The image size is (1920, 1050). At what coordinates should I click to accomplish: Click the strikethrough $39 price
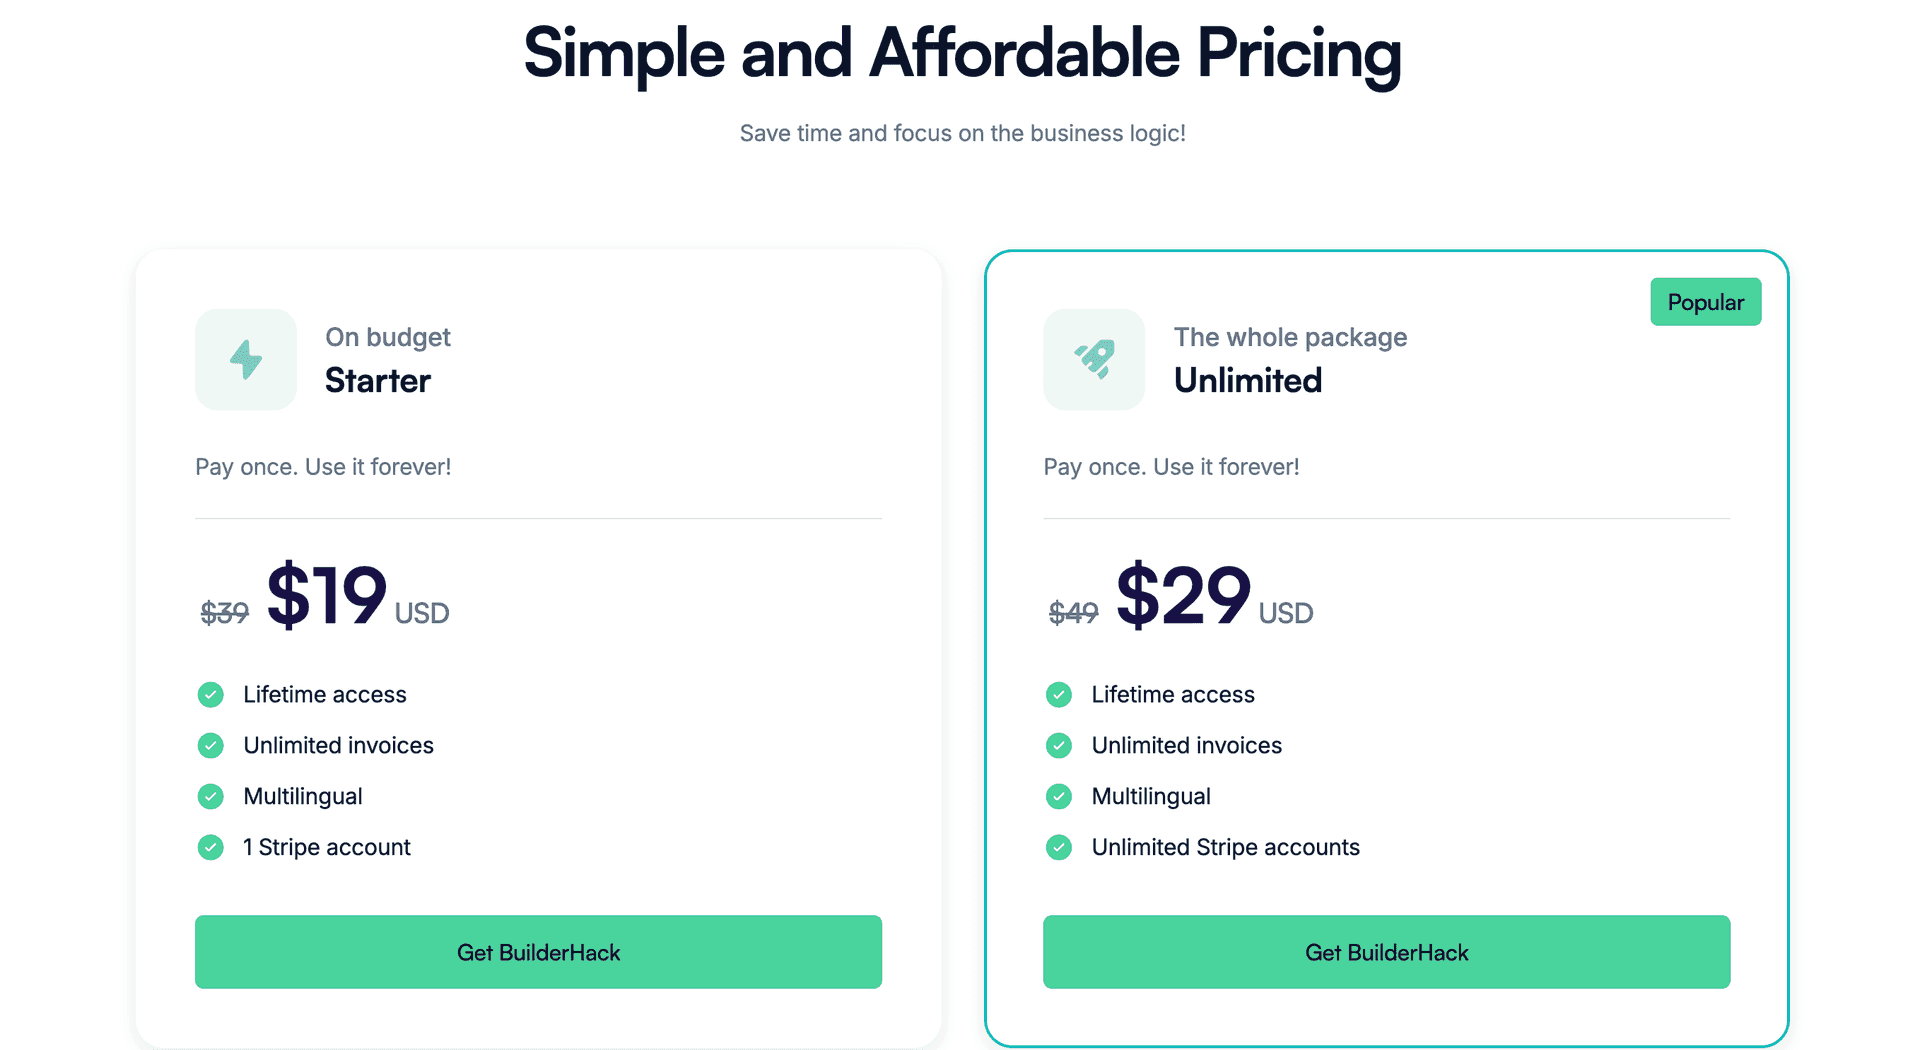224,613
